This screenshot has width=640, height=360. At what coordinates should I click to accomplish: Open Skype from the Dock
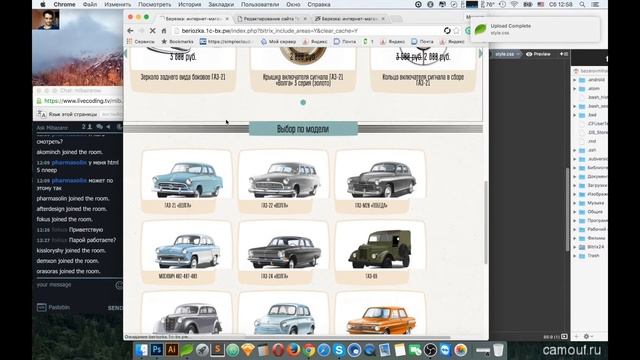[339, 350]
